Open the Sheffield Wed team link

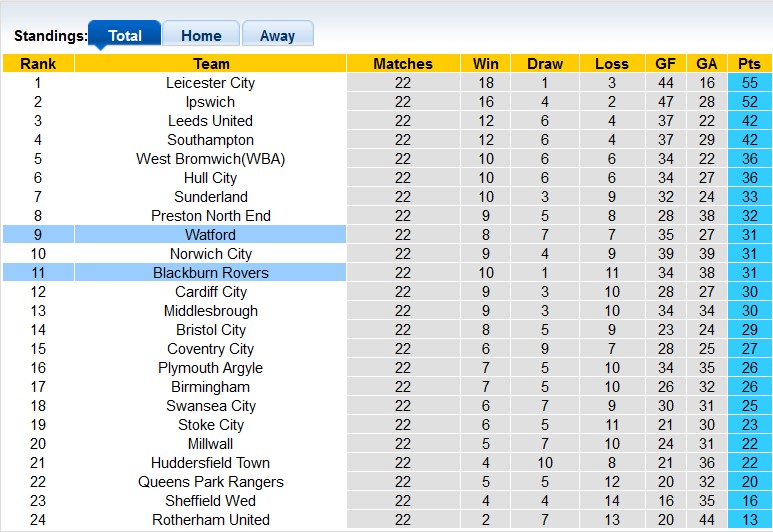(210, 501)
